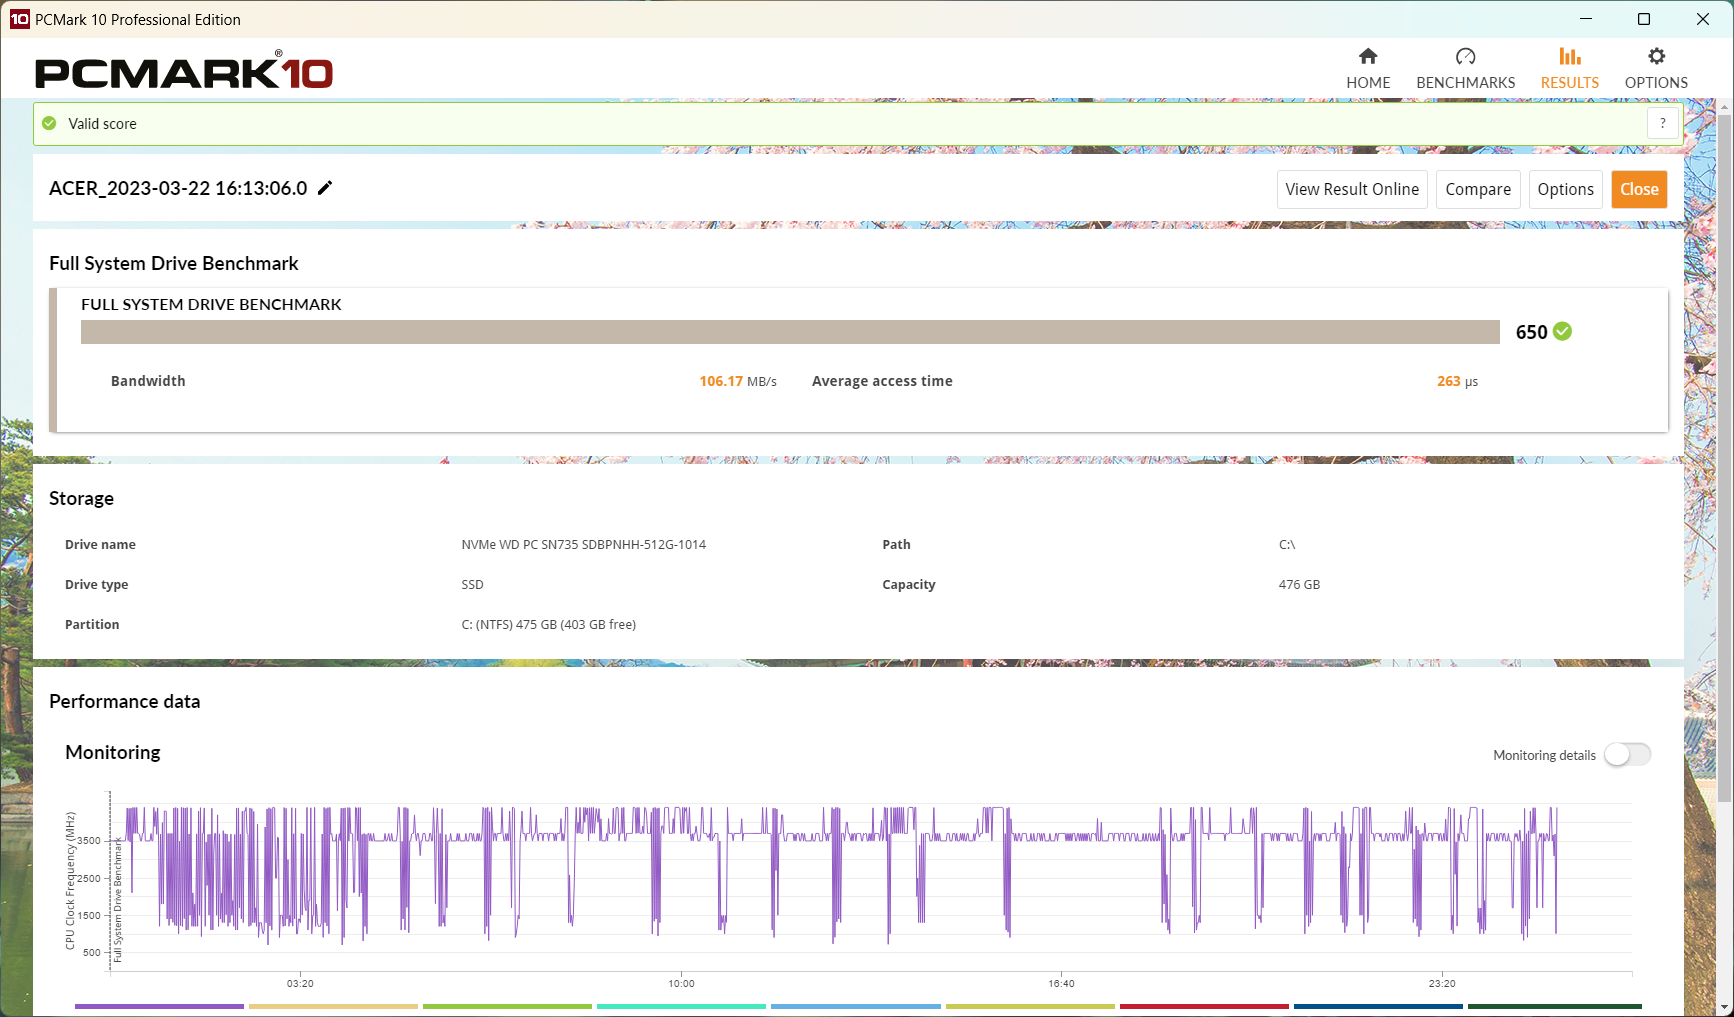The width and height of the screenshot is (1734, 1017).
Task: Click the capacity value 476 GB
Action: (x=1299, y=585)
